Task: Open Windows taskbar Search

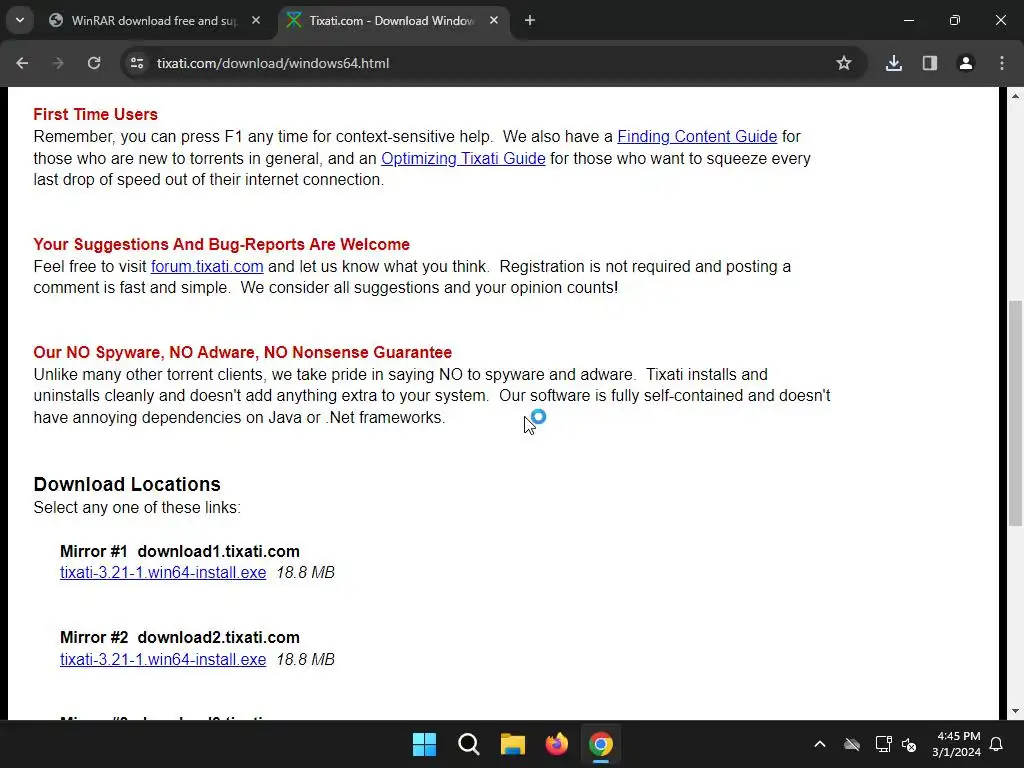Action: [468, 744]
